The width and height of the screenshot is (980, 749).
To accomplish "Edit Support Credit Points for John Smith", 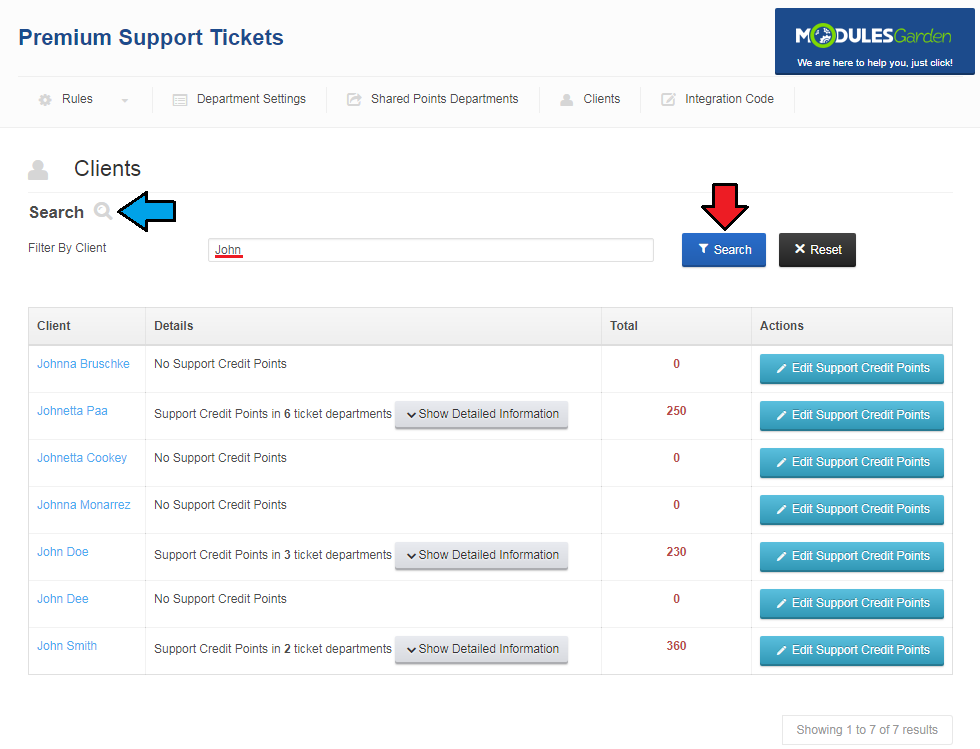I will coord(852,650).
